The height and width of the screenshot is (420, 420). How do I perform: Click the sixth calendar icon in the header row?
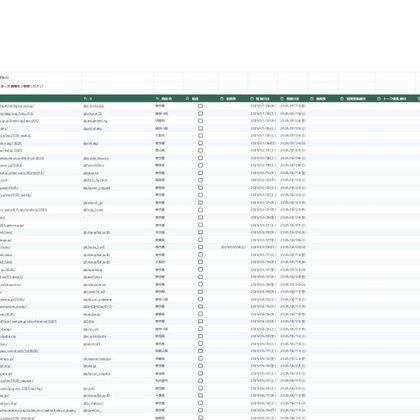coord(379,99)
